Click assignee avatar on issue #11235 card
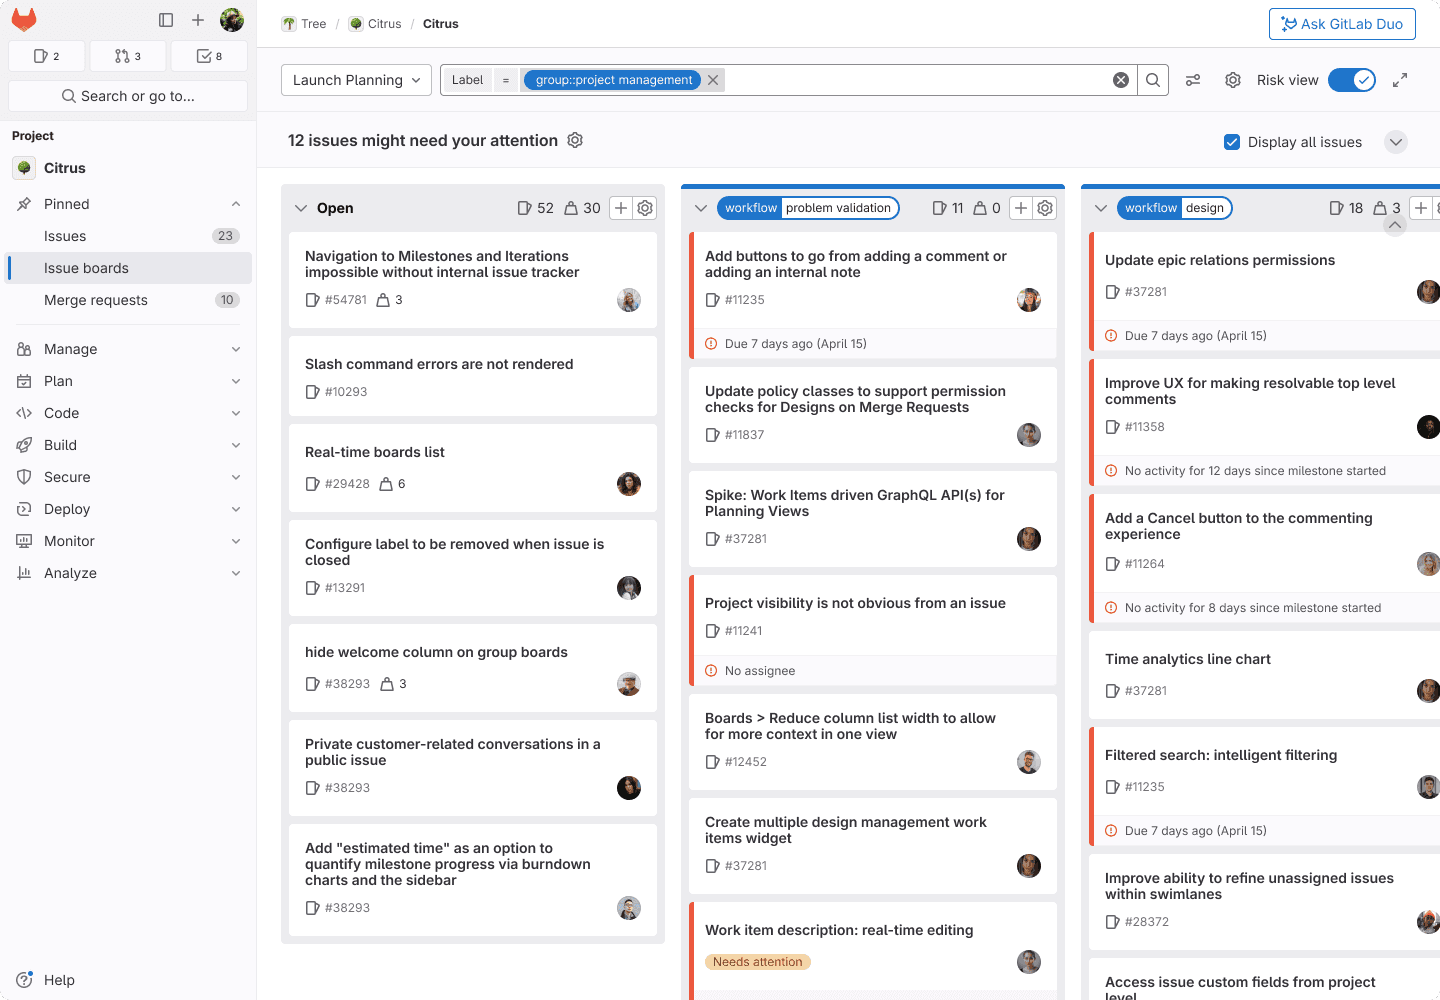 tap(1029, 300)
